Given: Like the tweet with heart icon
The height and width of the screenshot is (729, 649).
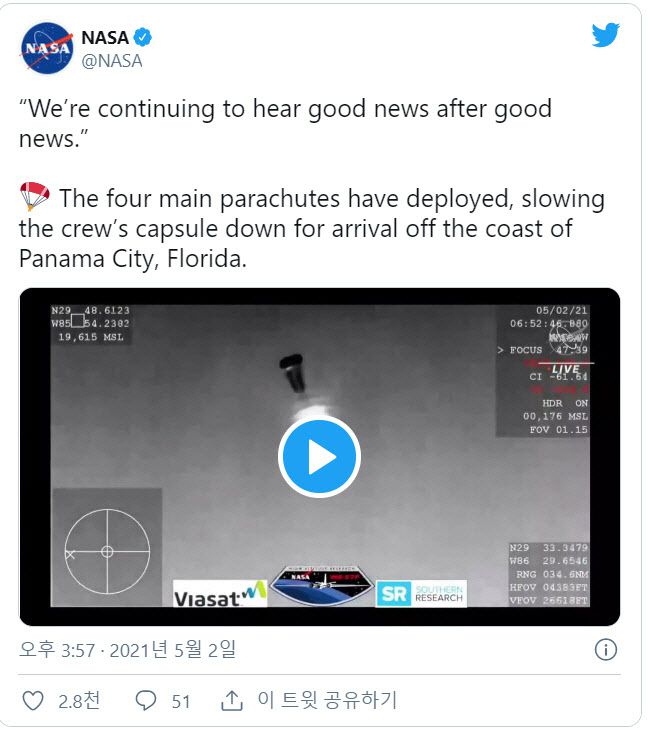Looking at the screenshot, I should (33, 701).
